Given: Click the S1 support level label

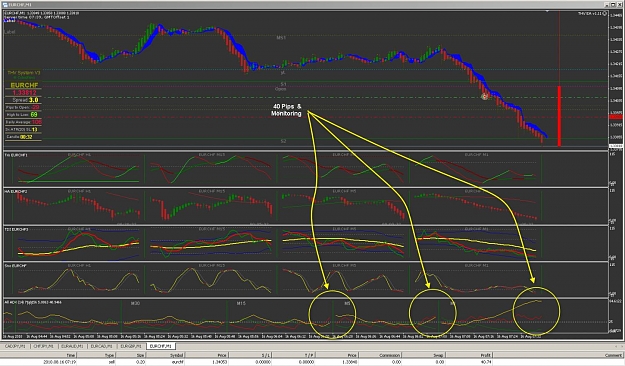Looking at the screenshot, I should click(x=283, y=84).
